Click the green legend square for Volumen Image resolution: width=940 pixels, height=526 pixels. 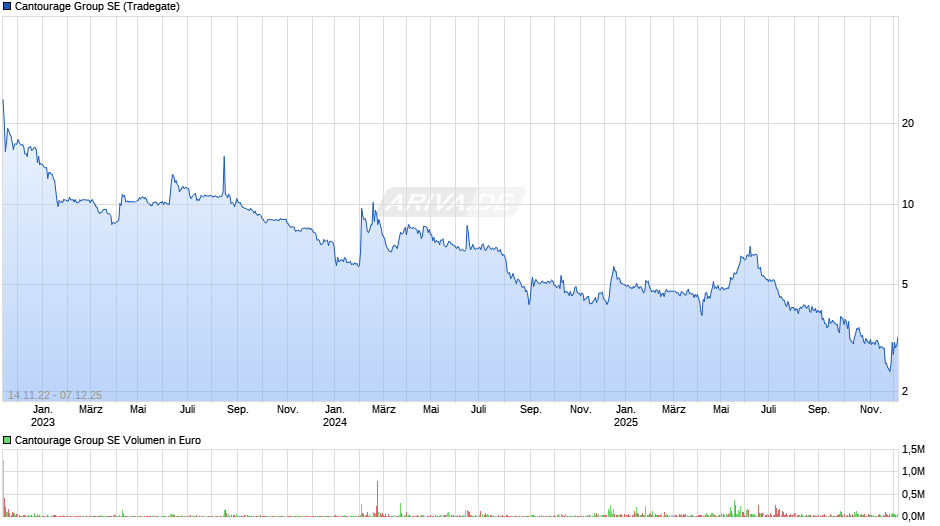(x=7, y=440)
